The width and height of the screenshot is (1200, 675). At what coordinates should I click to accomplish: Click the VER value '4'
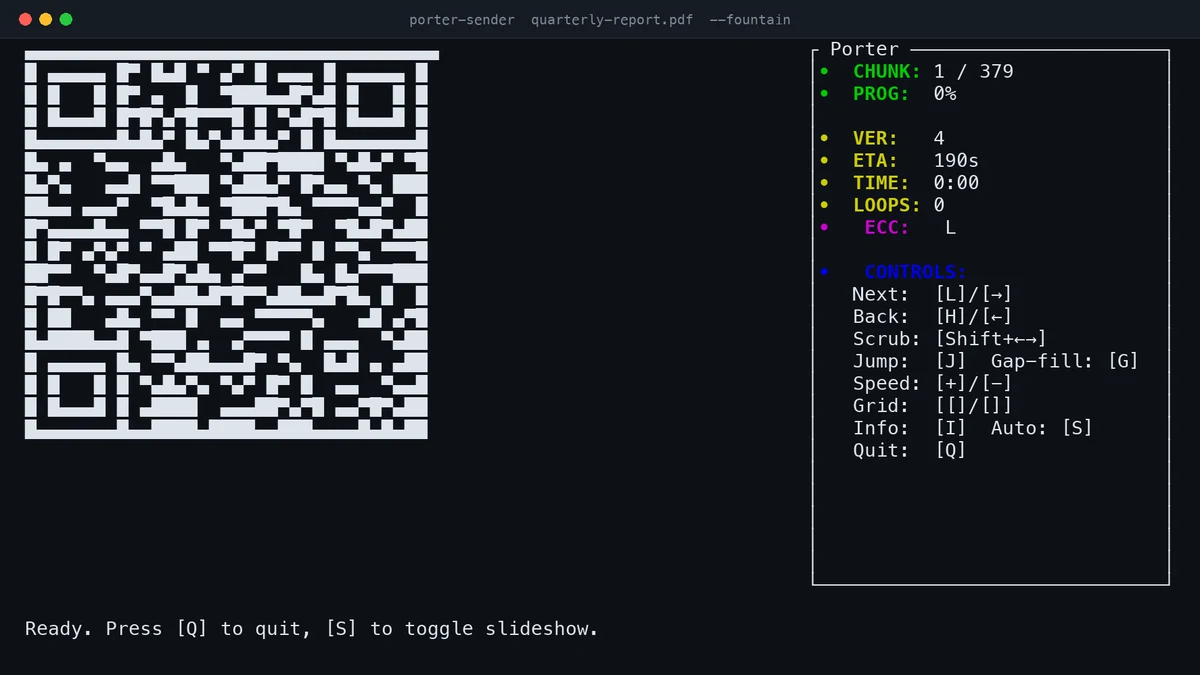[939, 138]
